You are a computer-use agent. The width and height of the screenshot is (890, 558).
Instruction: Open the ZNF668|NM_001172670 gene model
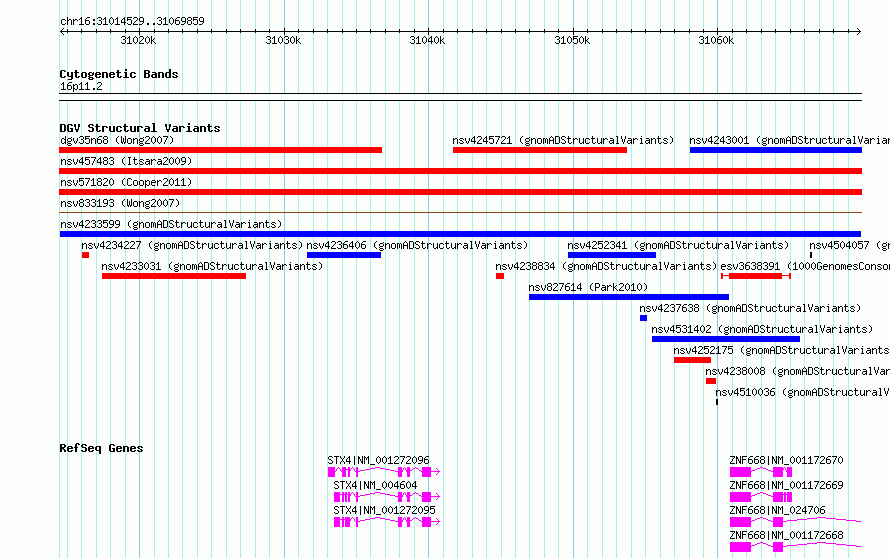(761, 472)
